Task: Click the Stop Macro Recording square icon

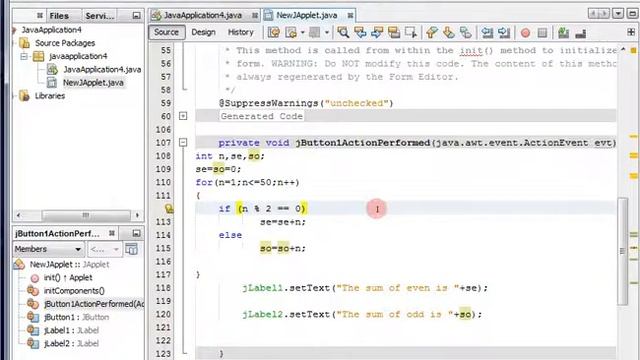Action: (542, 33)
